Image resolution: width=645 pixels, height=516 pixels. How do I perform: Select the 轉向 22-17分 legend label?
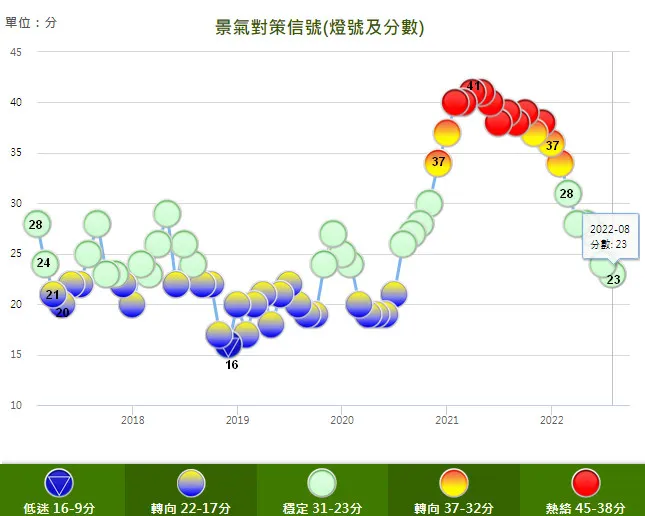[190, 508]
